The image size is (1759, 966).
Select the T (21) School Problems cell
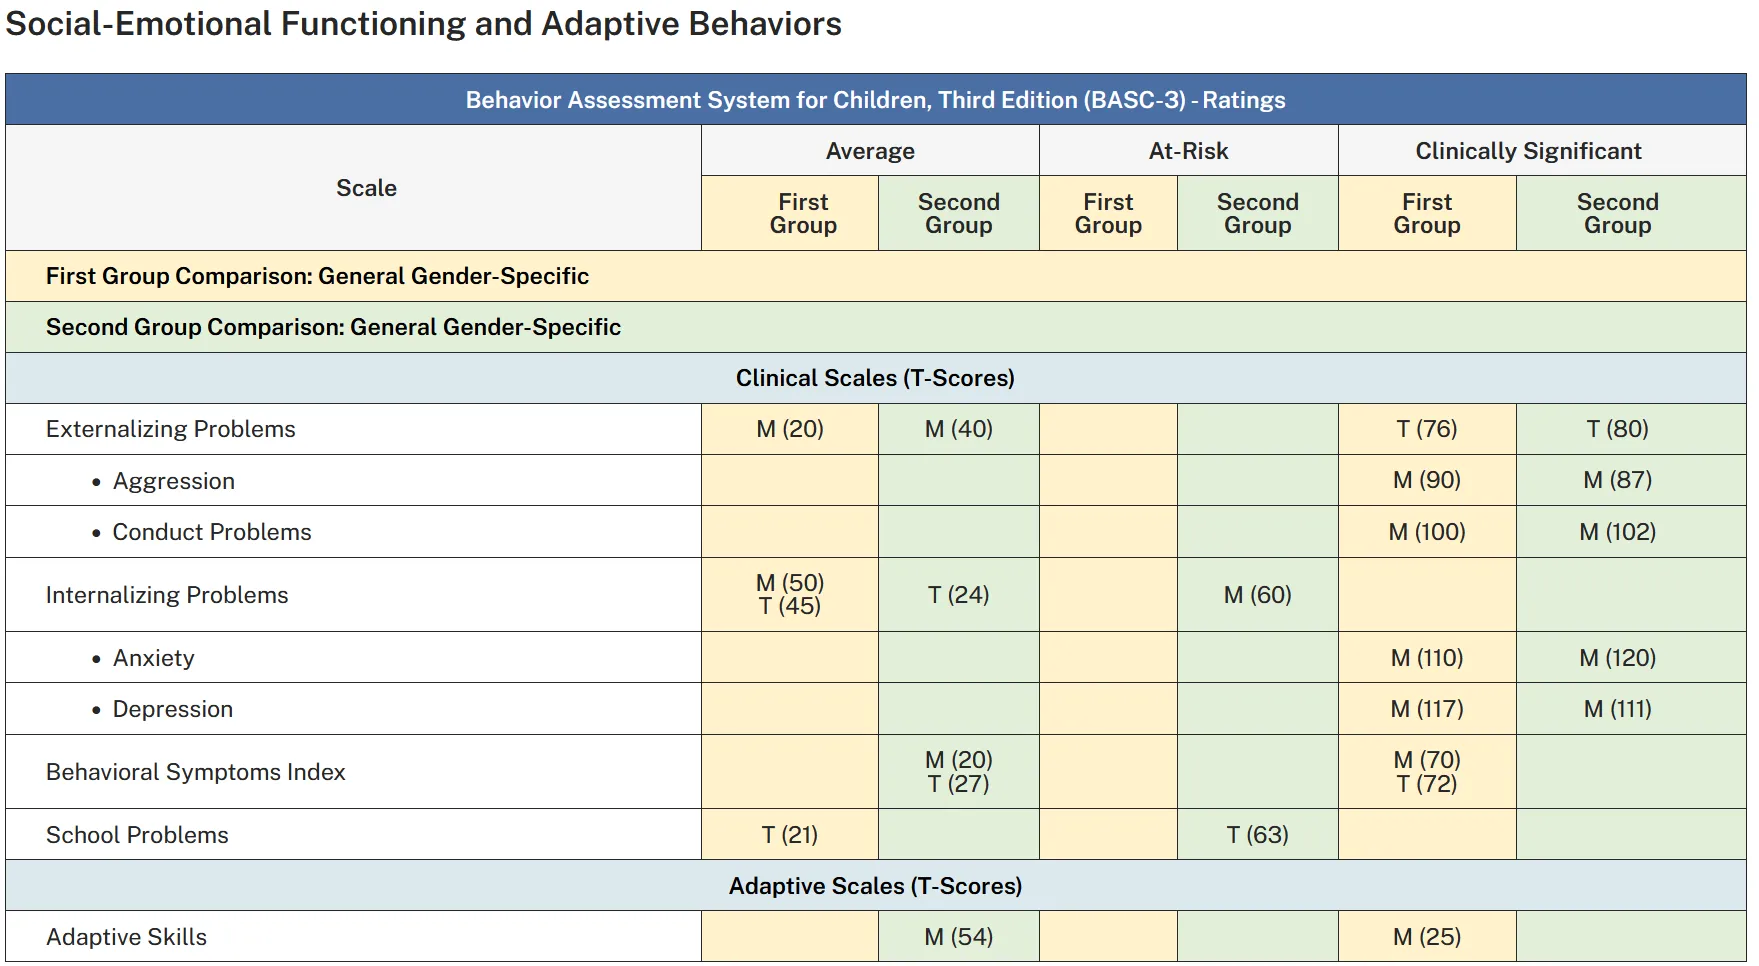790,835
